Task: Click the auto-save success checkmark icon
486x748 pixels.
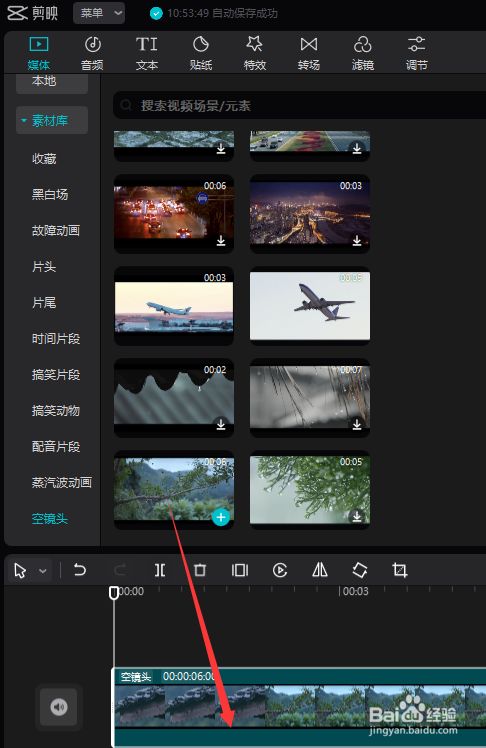Action: click(x=156, y=13)
